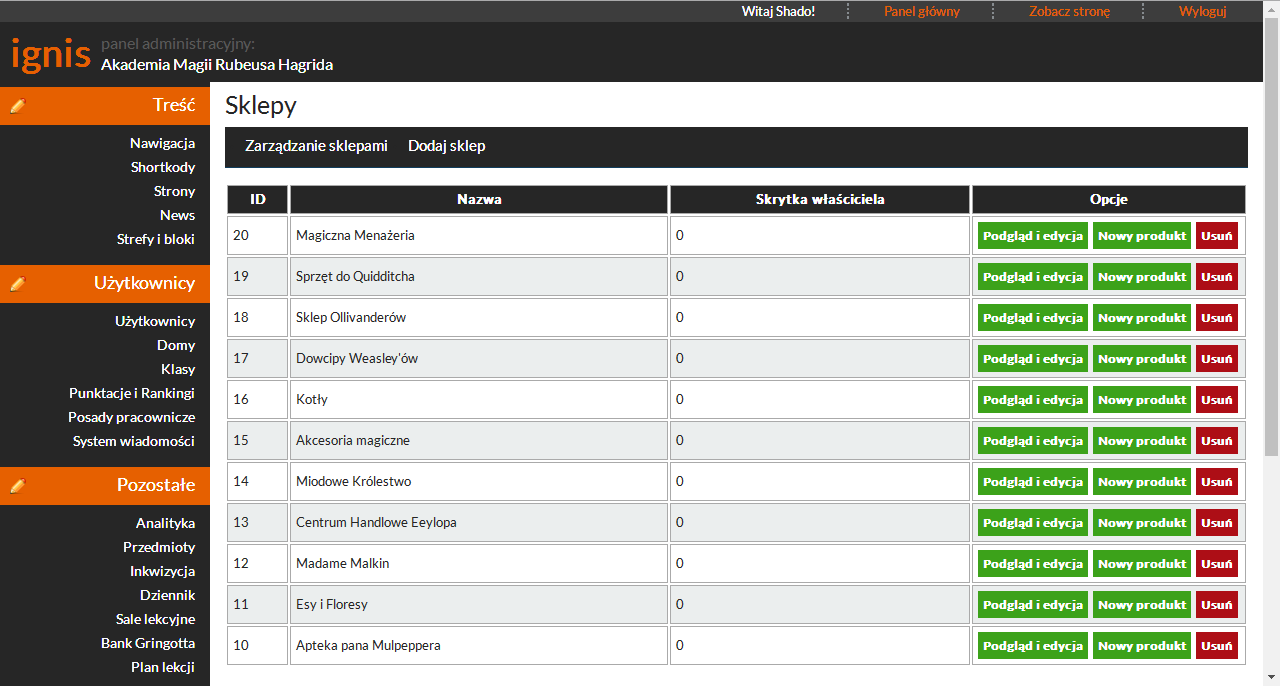
Task: Click the vertical page scrollbar
Action: point(1271,240)
